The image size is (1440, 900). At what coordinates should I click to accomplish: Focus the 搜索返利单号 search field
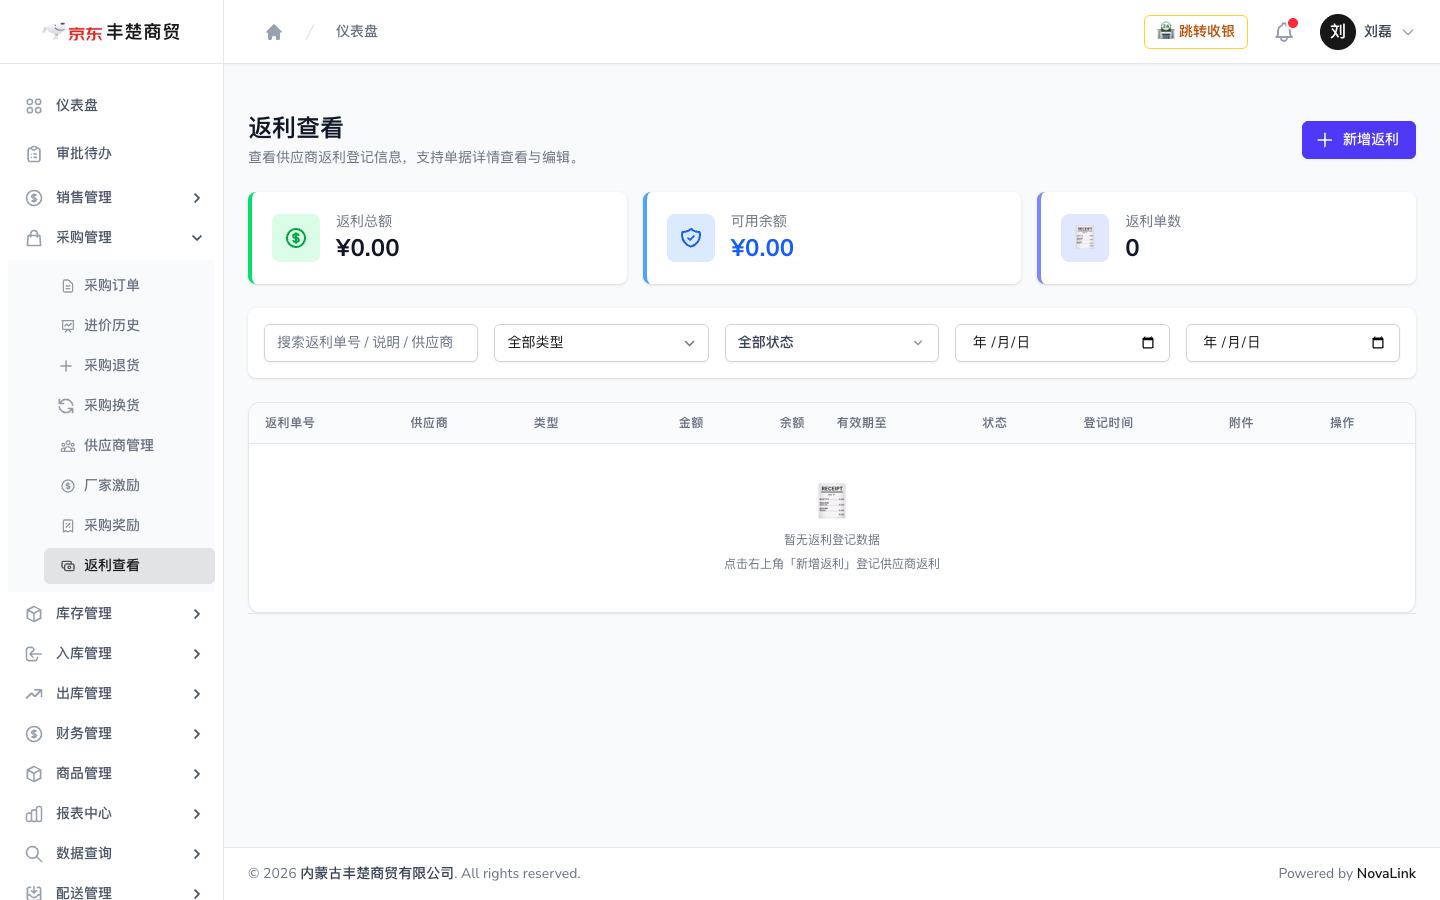point(371,343)
